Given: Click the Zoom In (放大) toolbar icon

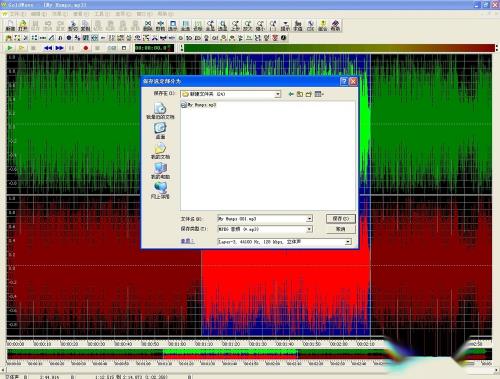Looking at the screenshot, I should (x=248, y=25).
